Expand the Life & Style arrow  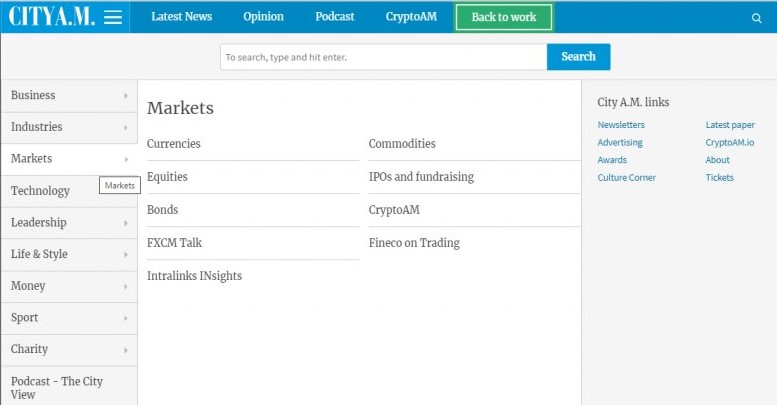(x=125, y=255)
